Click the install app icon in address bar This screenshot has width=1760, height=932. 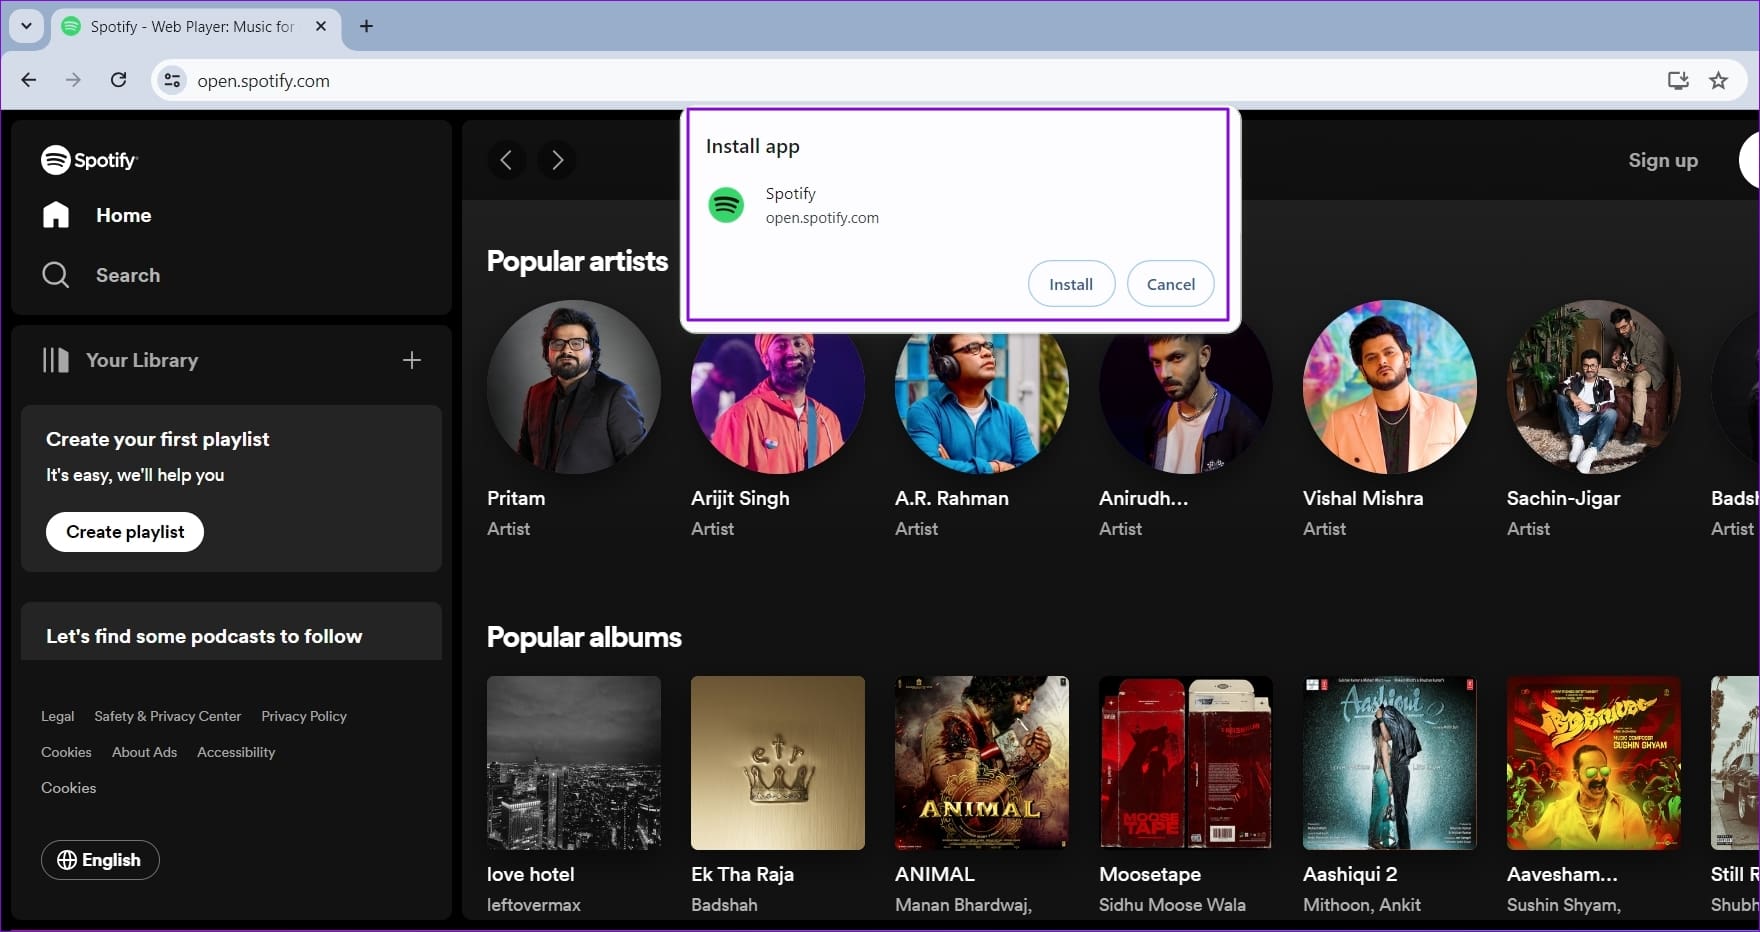[1678, 80]
